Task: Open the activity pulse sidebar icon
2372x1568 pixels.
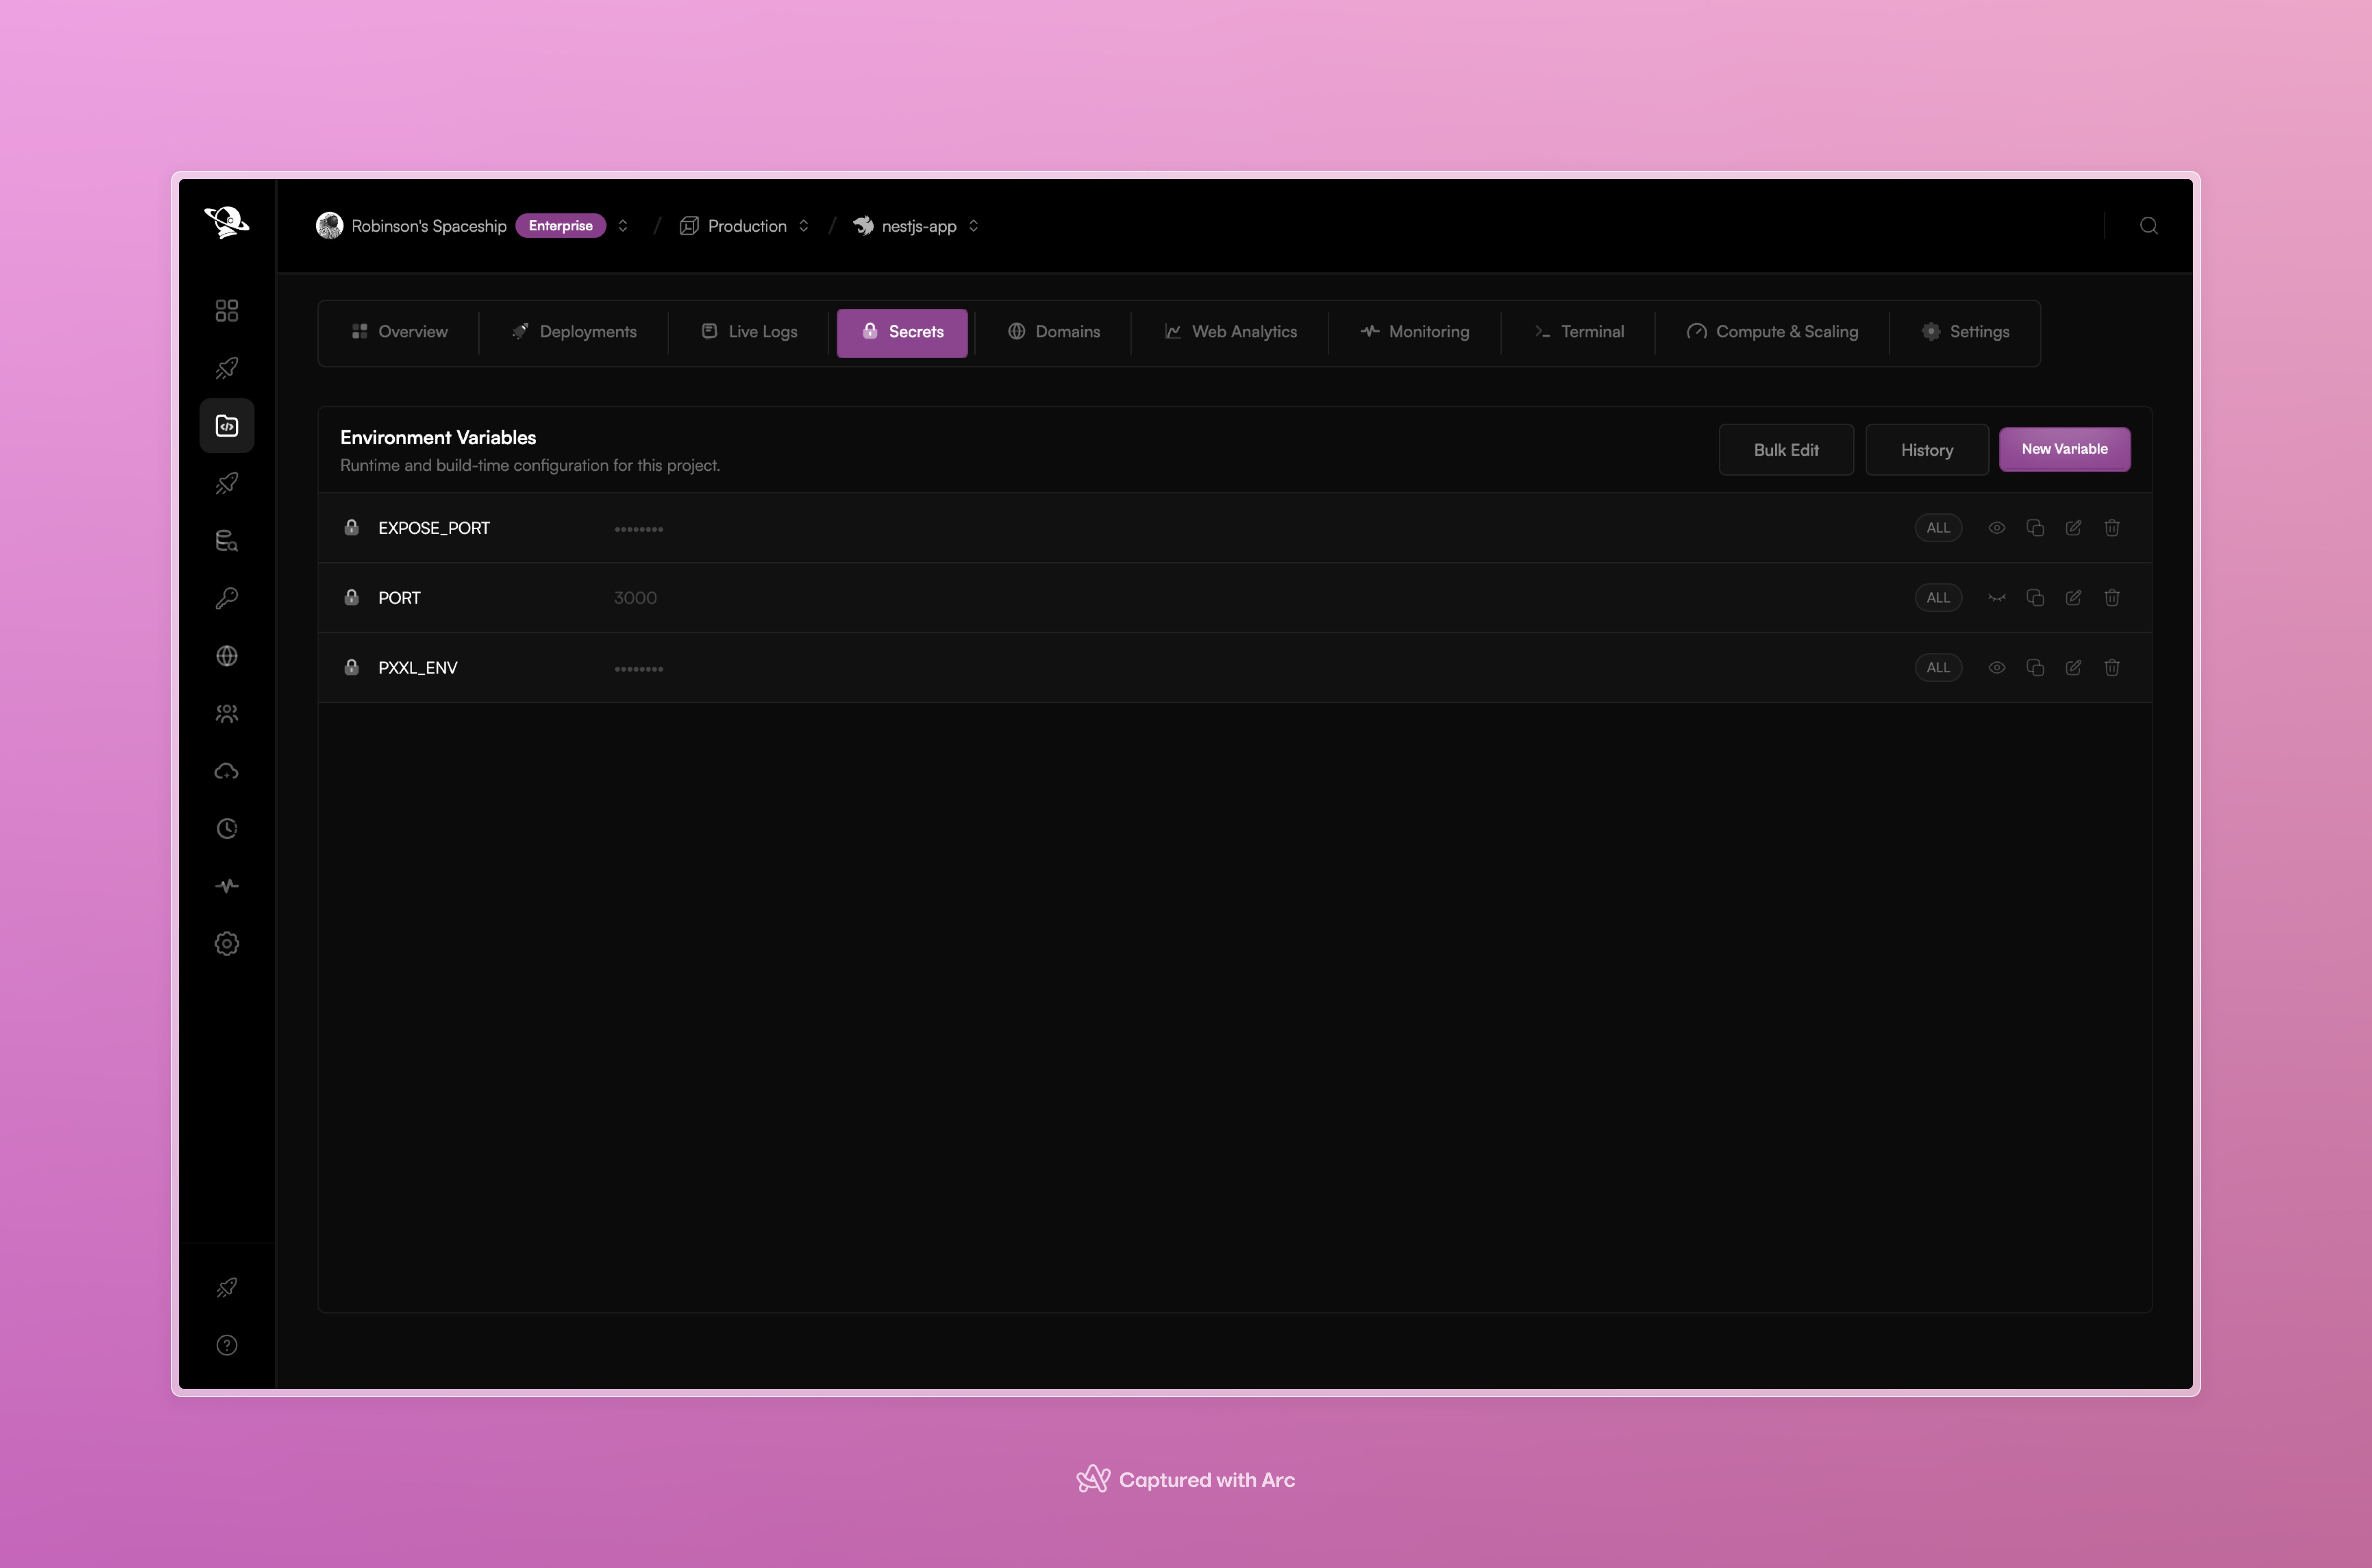Action: click(227, 886)
